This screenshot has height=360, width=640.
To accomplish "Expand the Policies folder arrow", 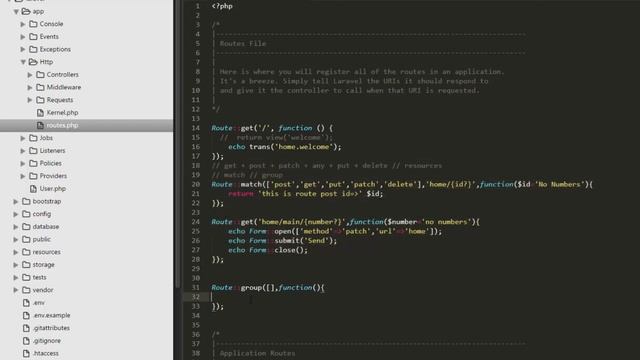I will point(23,163).
